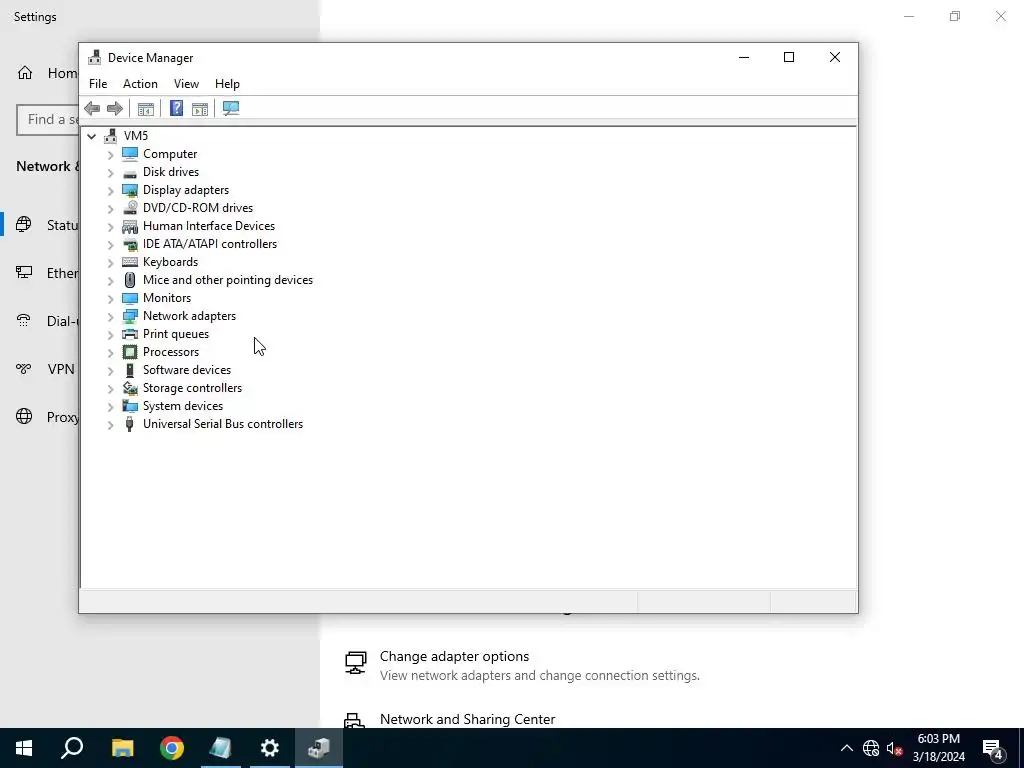Click Show/Hide Console Tree toolbar icon
Screen dimensions: 1024x768
(x=146, y=108)
